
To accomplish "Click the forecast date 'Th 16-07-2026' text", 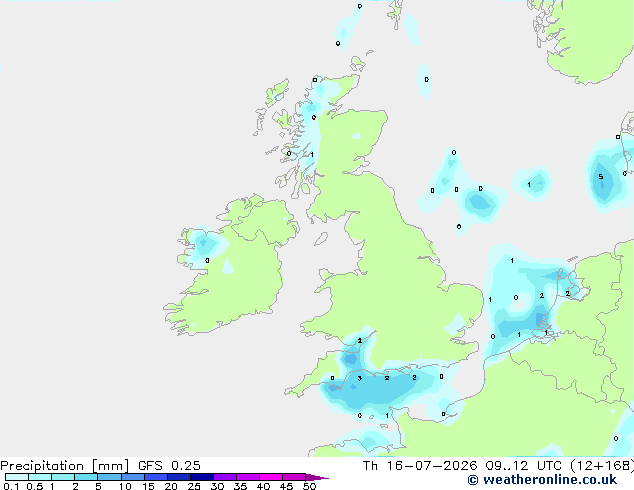I will pos(420,466).
